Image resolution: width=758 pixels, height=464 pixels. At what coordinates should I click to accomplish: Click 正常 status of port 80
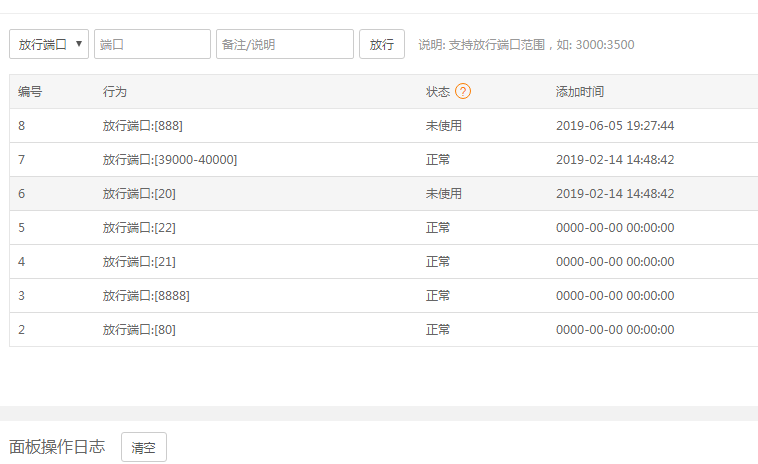tap(438, 329)
